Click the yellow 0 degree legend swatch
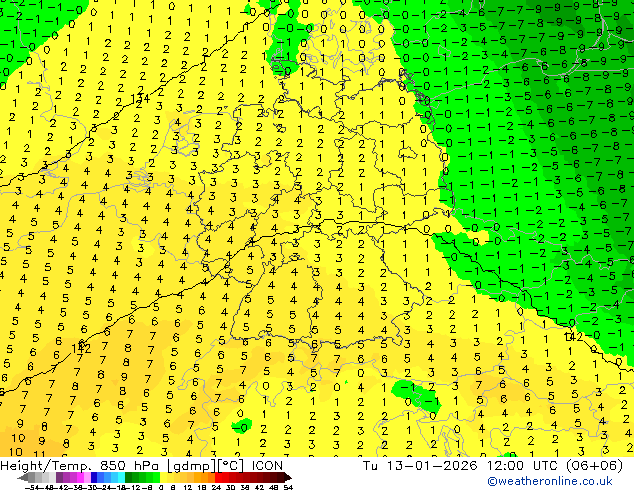The width and height of the screenshot is (634, 490). tap(163, 478)
